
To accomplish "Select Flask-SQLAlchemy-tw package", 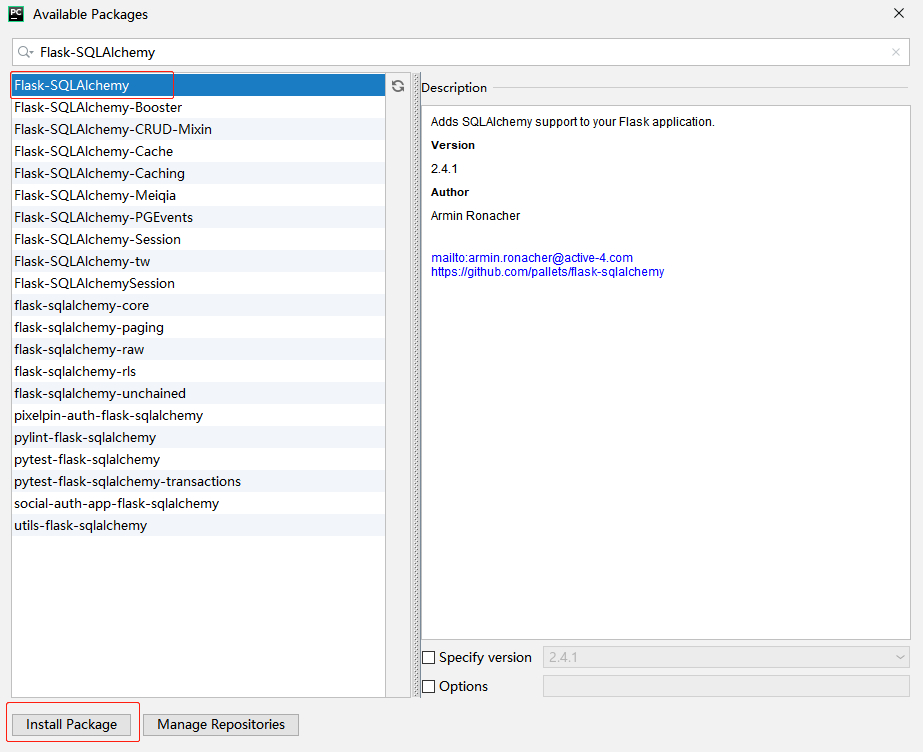I will [x=198, y=261].
